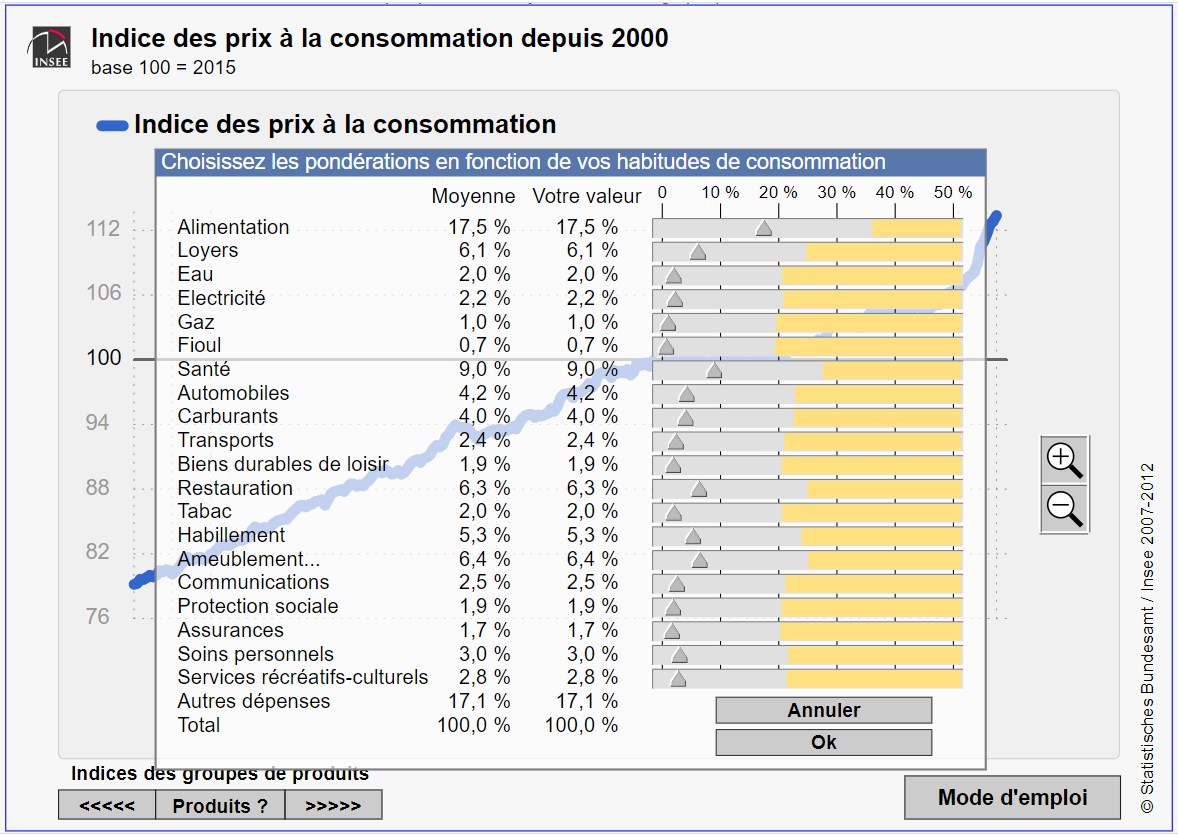Click the INSEE logo icon
Viewport: 1178px width, 835px height.
50,50
